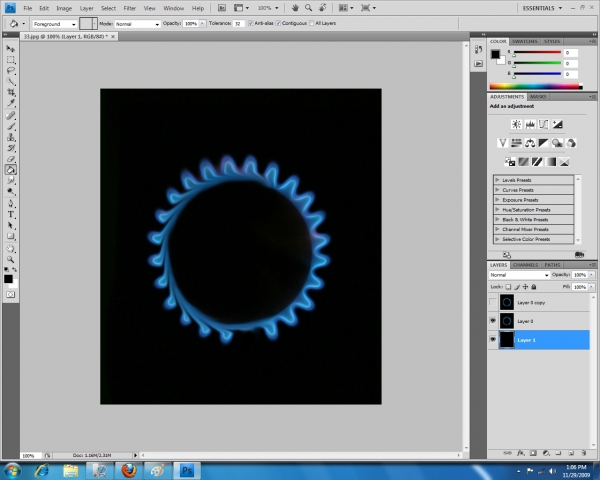Select the Type tool

click(x=11, y=214)
